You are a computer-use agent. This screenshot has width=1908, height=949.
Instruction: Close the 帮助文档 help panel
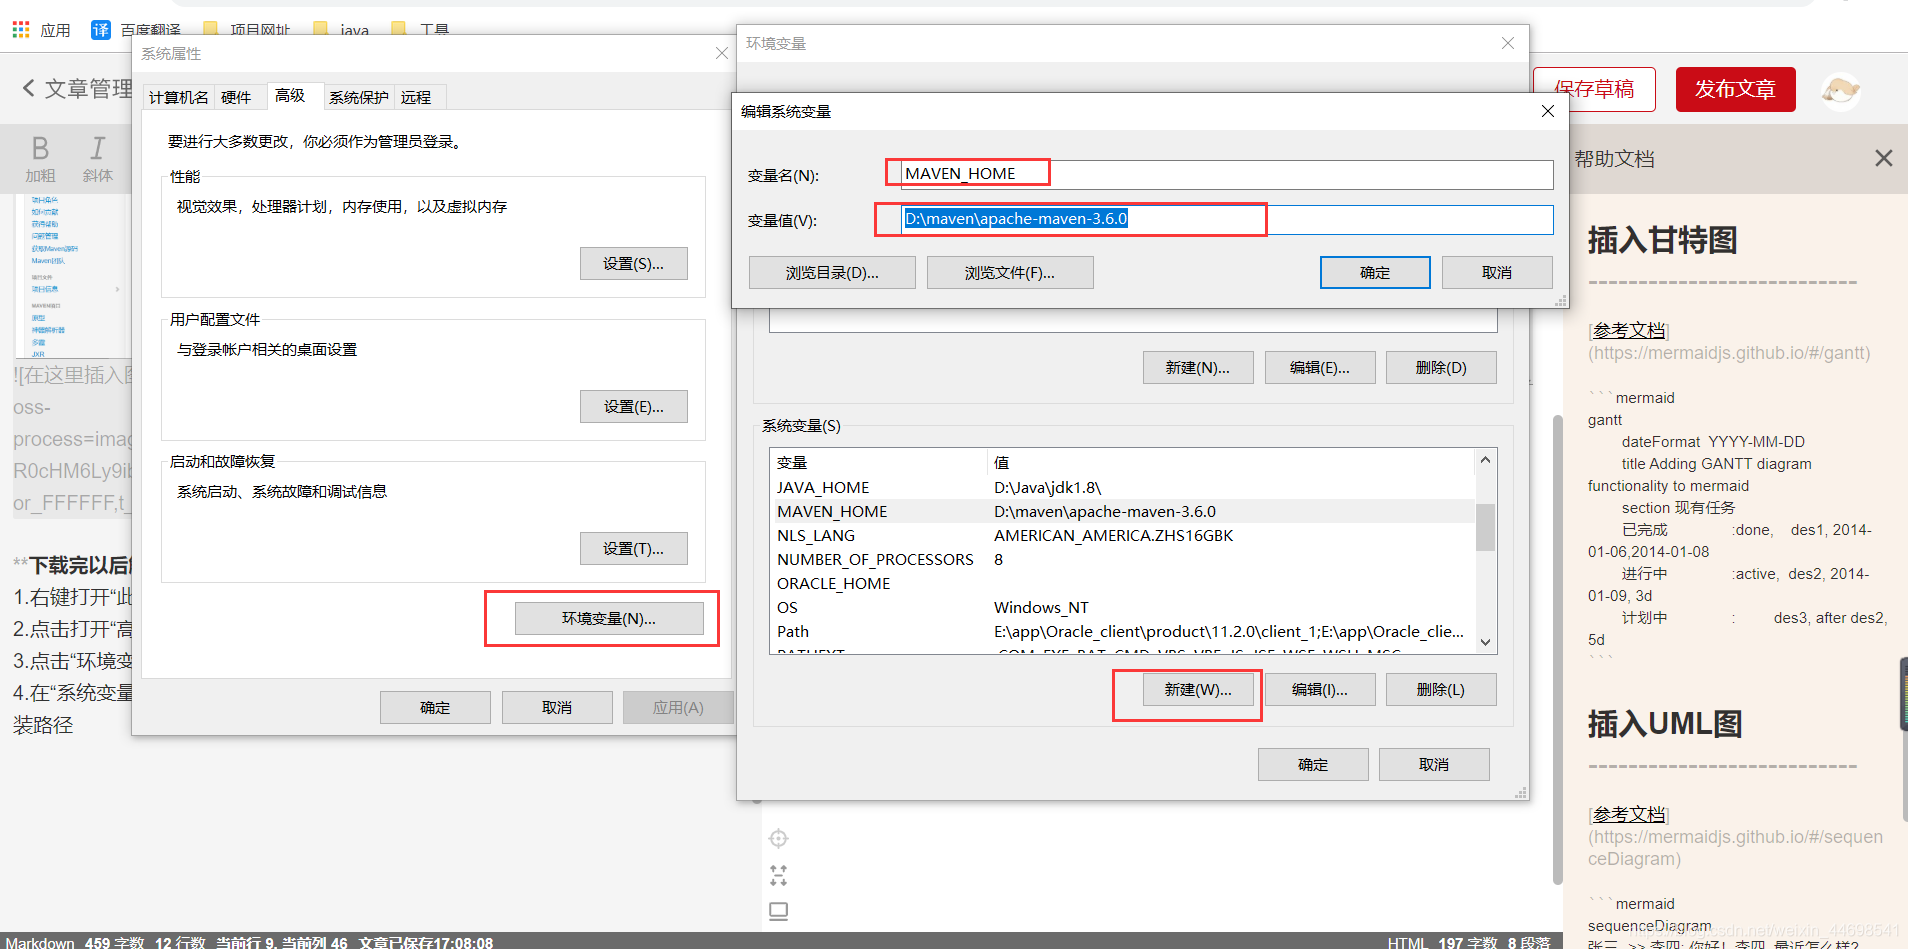[x=1884, y=158]
